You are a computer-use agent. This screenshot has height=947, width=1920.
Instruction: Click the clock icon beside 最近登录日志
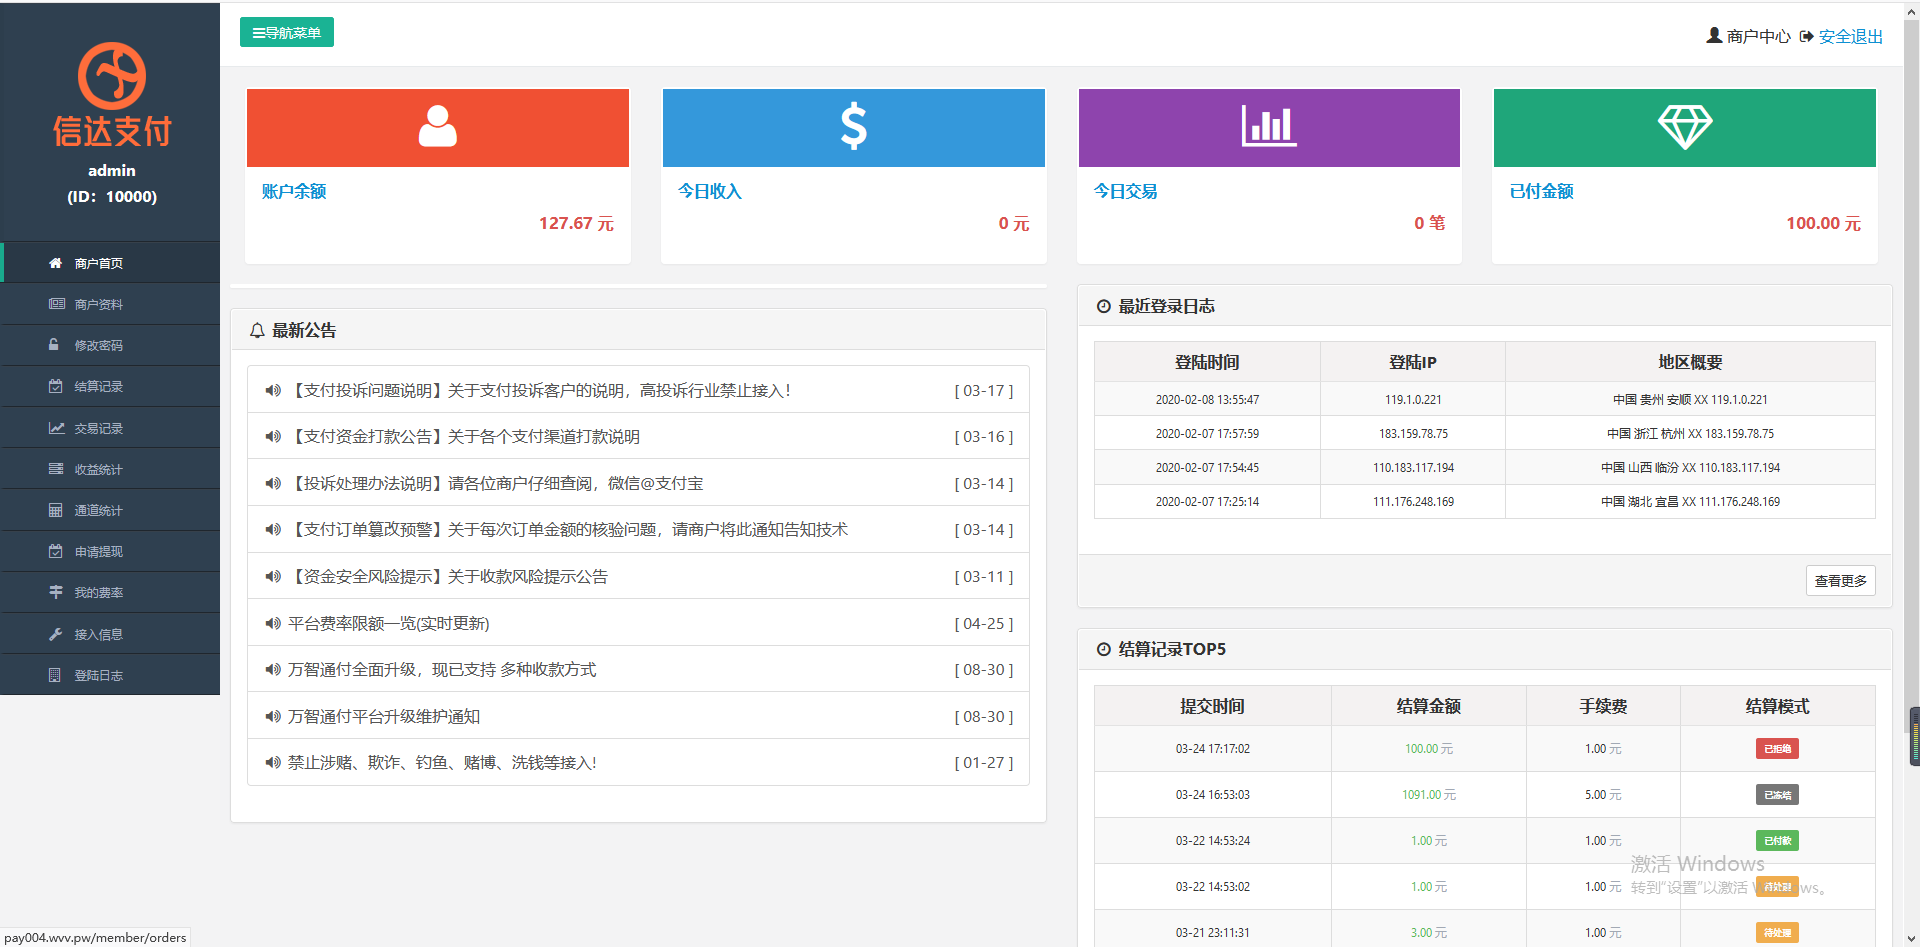1104,306
